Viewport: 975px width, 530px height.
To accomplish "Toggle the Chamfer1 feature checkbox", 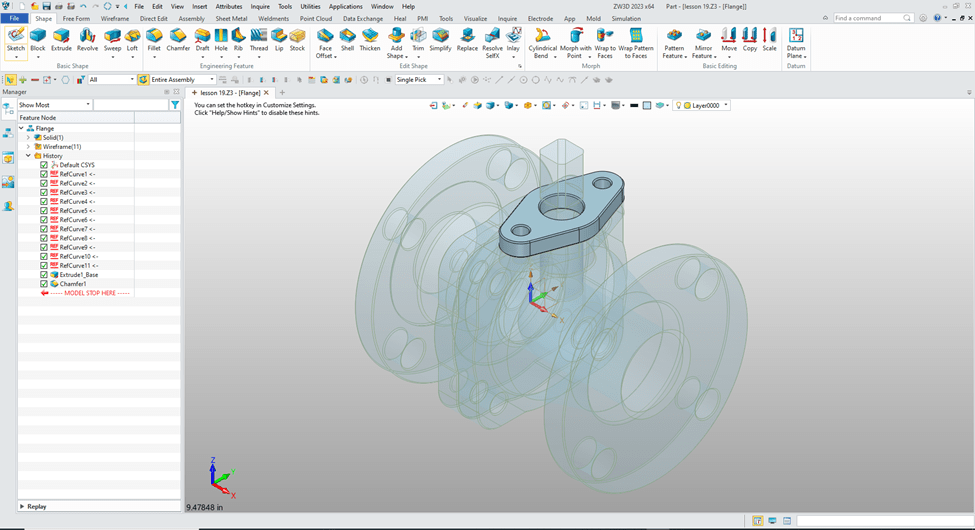I will point(44,284).
